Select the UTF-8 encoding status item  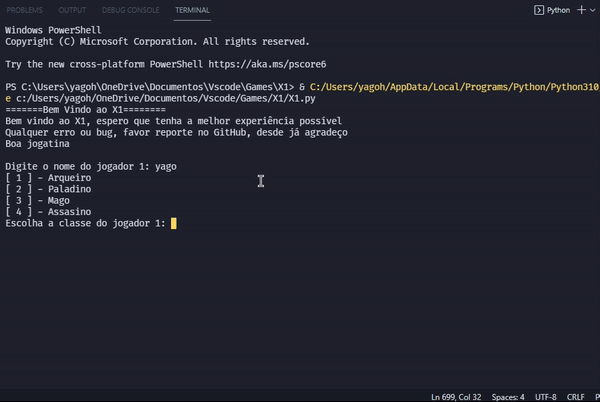545,397
